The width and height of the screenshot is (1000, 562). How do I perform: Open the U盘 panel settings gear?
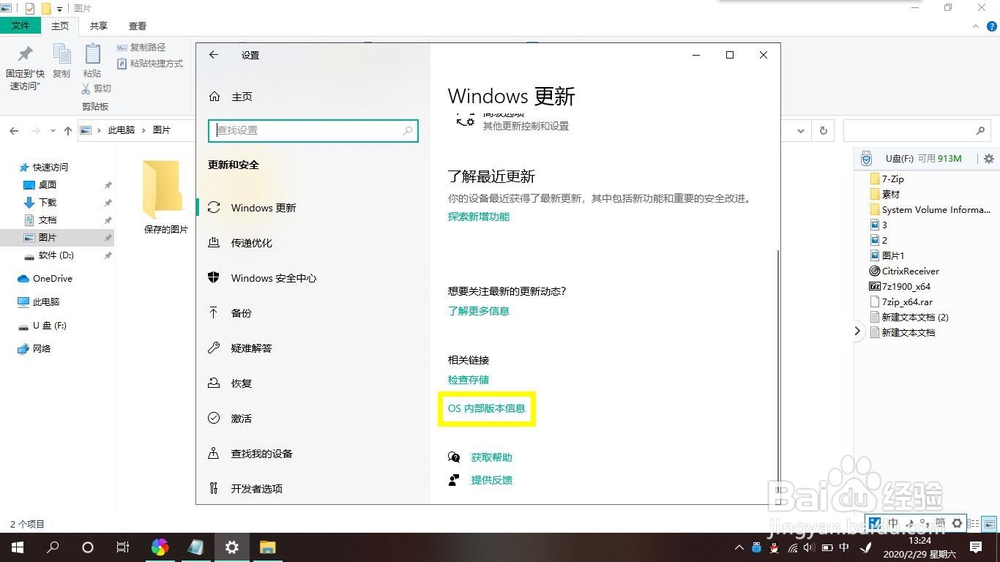[989, 159]
